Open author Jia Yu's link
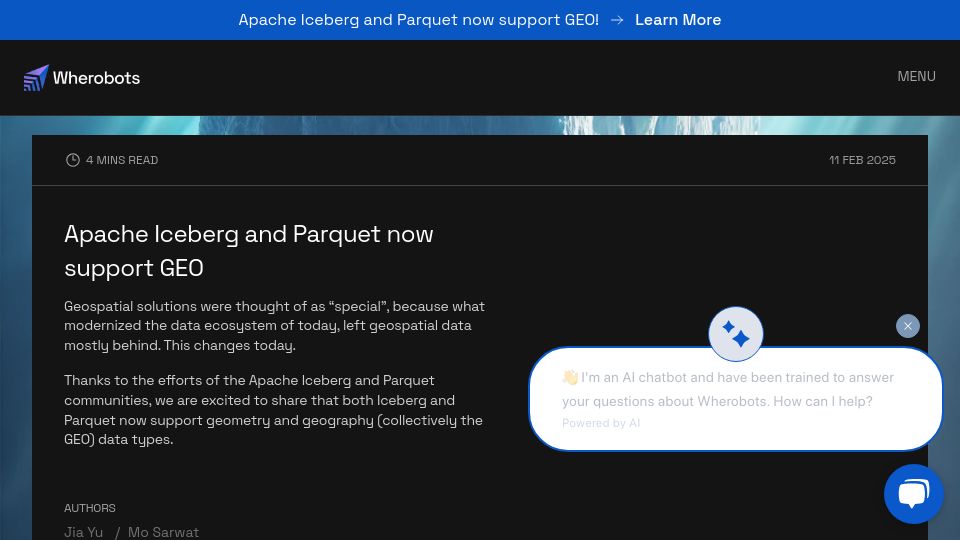The height and width of the screenshot is (540, 960). (83, 532)
